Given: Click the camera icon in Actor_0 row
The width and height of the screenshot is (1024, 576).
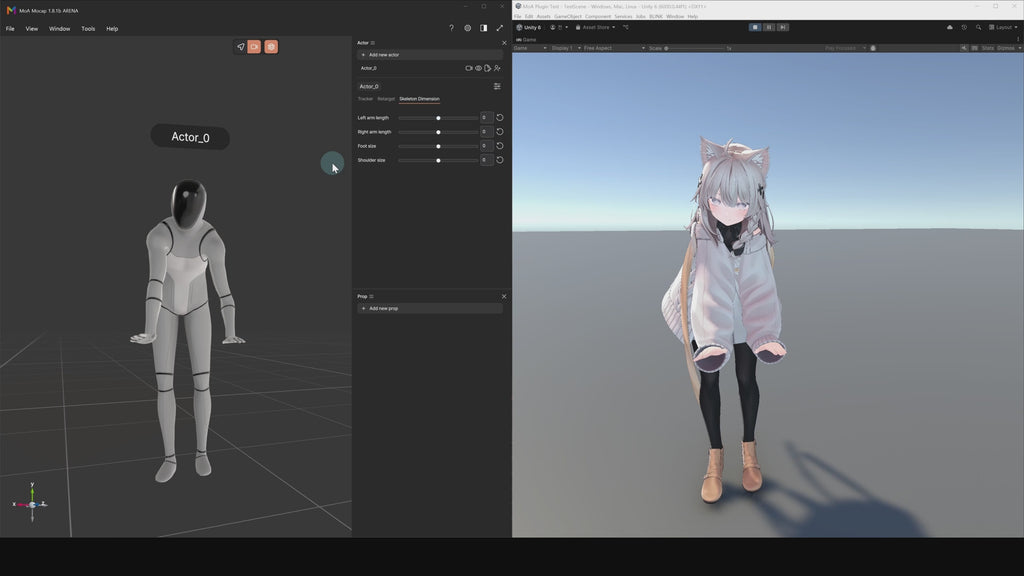Looking at the screenshot, I should pos(468,68).
